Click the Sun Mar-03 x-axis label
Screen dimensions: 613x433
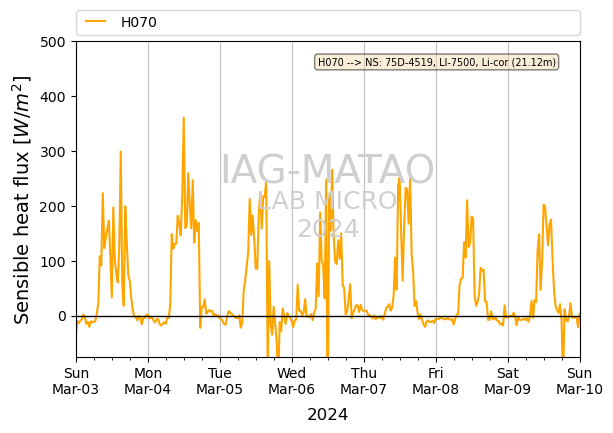[76, 381]
